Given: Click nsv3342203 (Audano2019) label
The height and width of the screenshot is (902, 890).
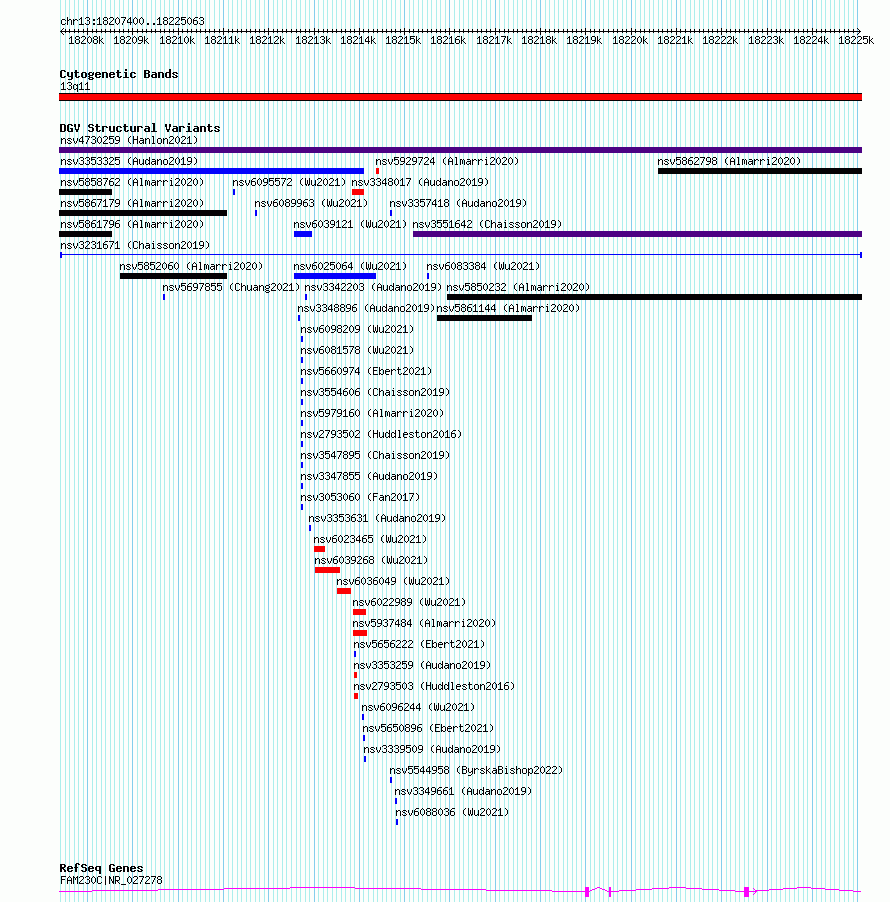Looking at the screenshot, I should coord(373,288).
